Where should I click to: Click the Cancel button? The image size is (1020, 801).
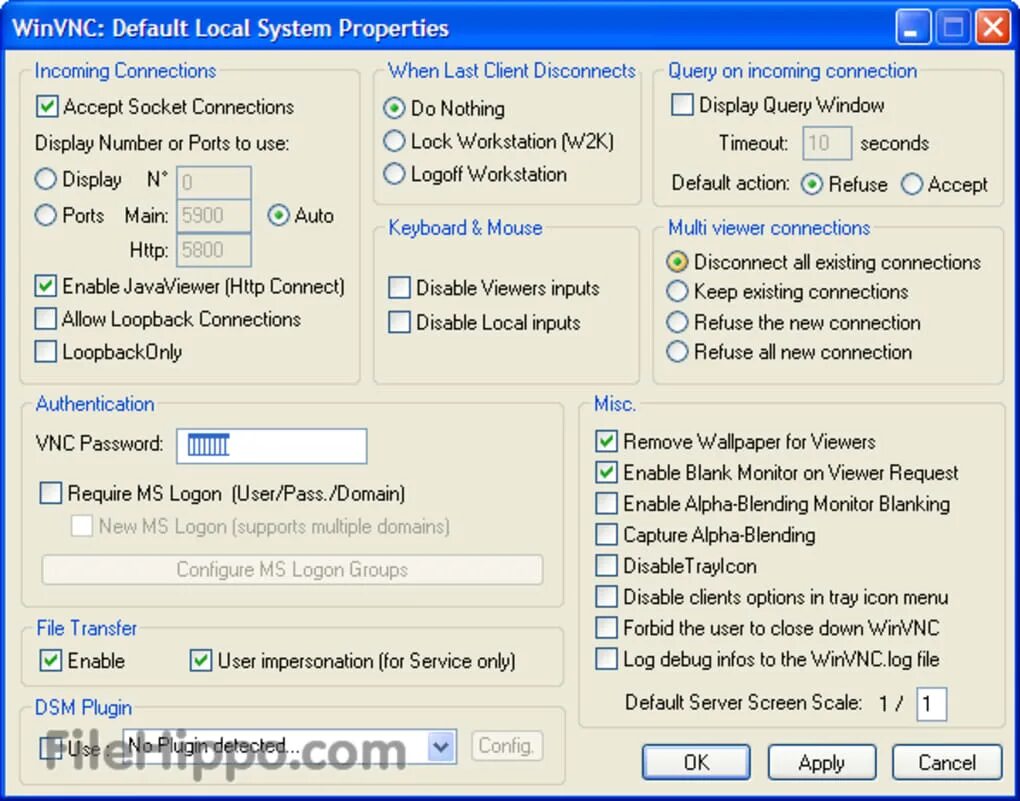(947, 763)
